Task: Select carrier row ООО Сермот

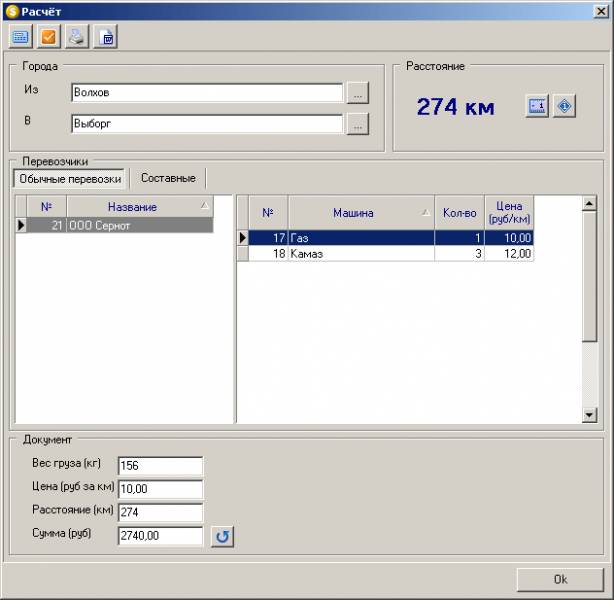Action: [x=120, y=226]
